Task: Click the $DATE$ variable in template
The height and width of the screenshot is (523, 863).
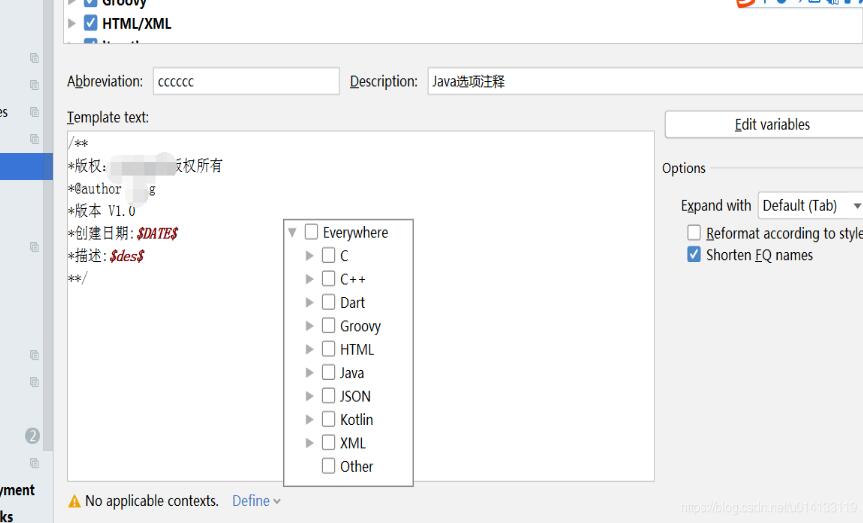Action: pos(157,234)
